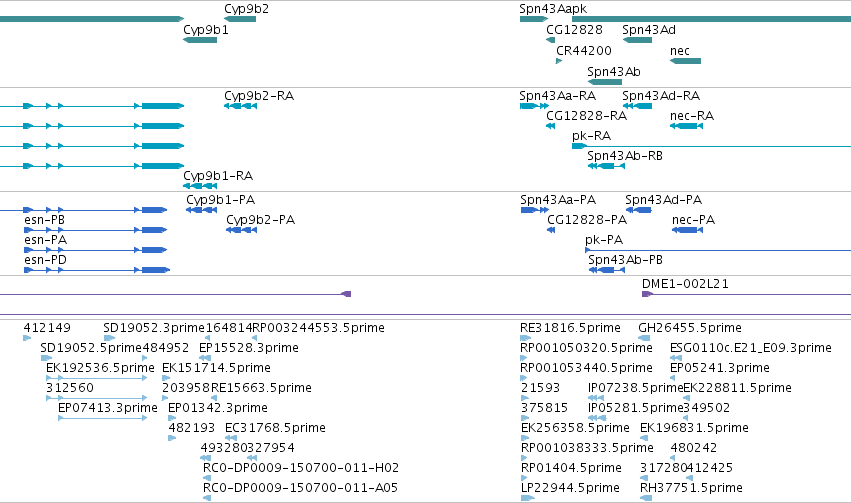Open the Cyp9b1-RA transcript
The width and height of the screenshot is (851, 503).
pos(200,186)
